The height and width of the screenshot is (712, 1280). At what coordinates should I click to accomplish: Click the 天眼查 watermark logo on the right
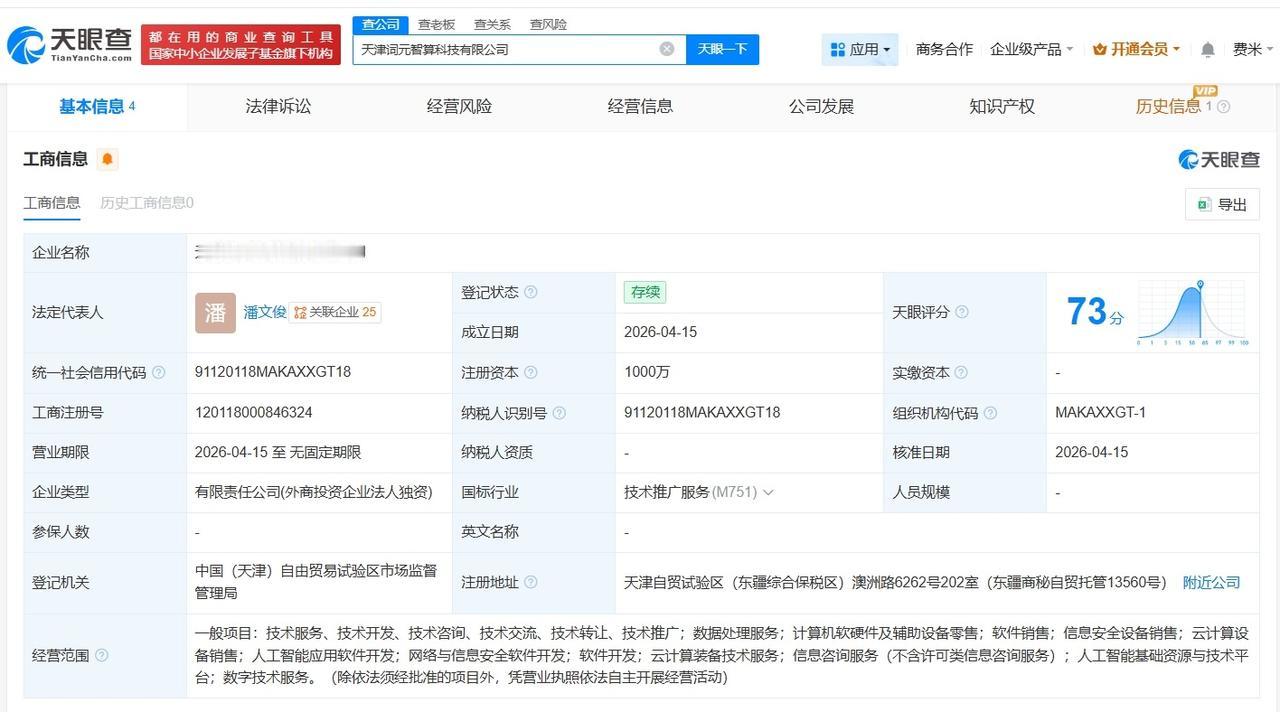point(1220,158)
